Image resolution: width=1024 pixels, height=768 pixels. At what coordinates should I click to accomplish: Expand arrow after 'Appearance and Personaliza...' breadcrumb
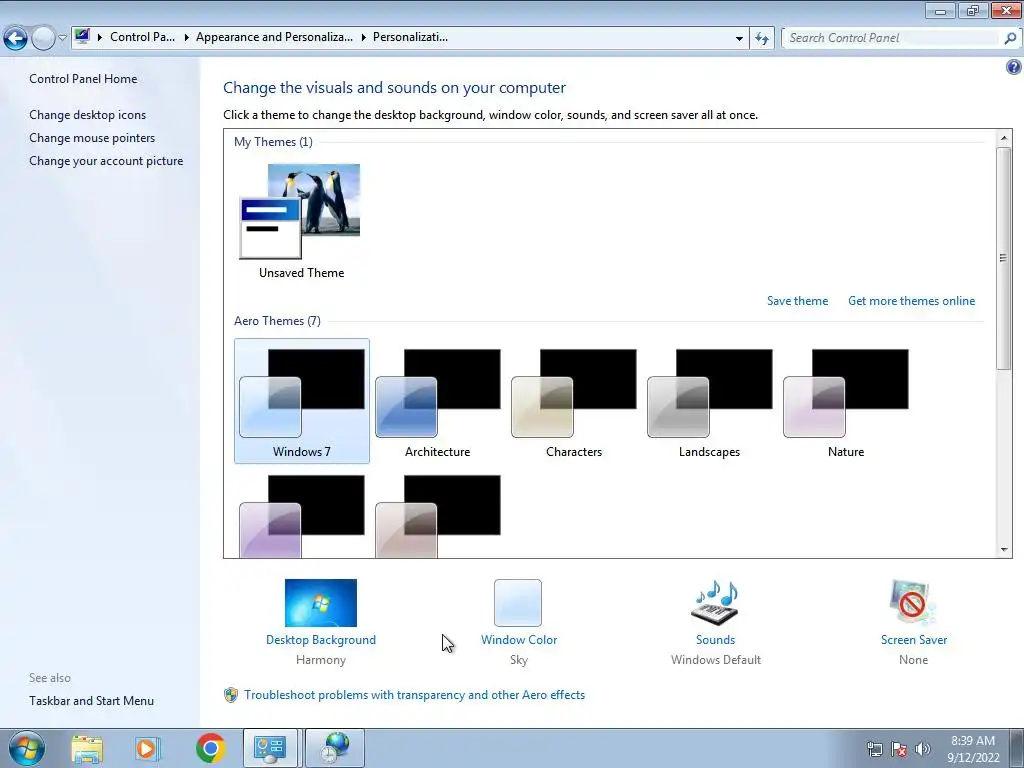point(363,37)
